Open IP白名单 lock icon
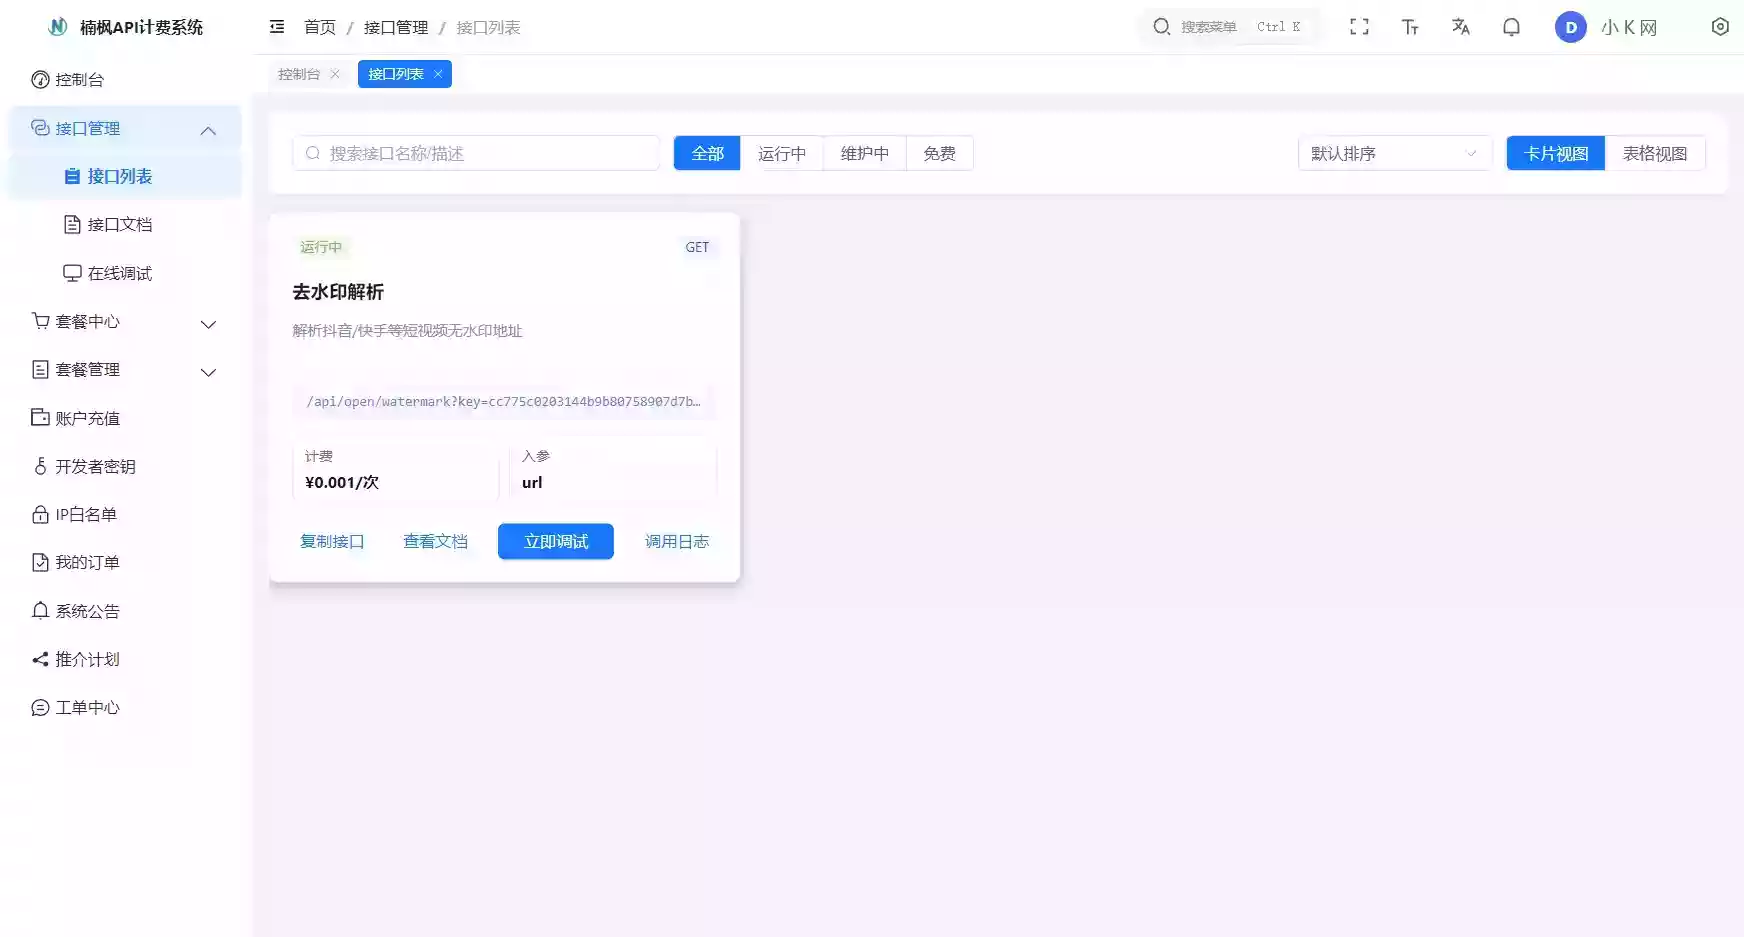Image resolution: width=1744 pixels, height=937 pixels. click(39, 514)
